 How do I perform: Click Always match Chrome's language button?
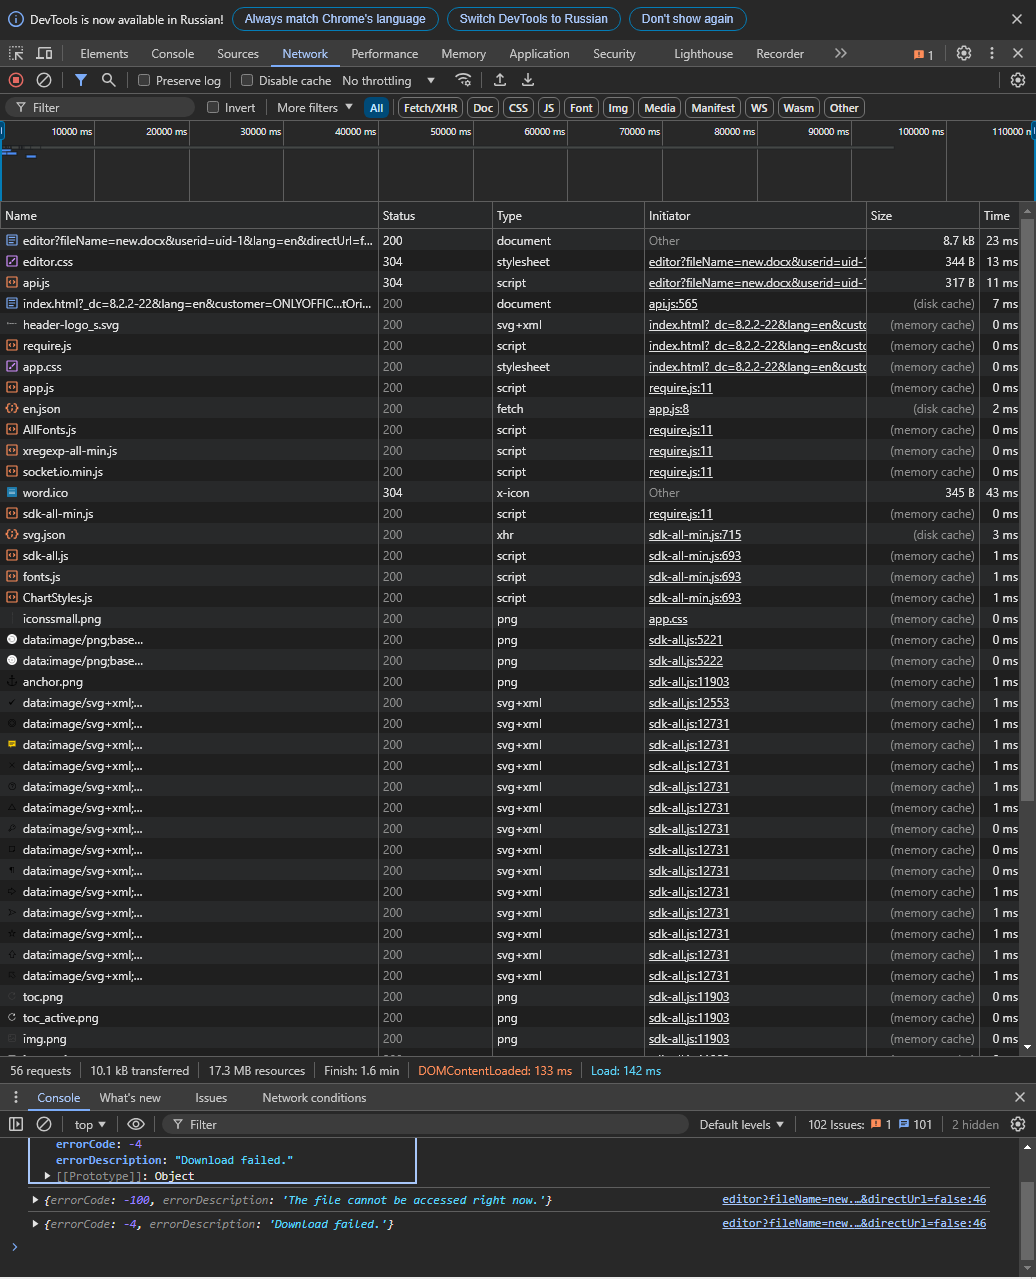(x=335, y=19)
